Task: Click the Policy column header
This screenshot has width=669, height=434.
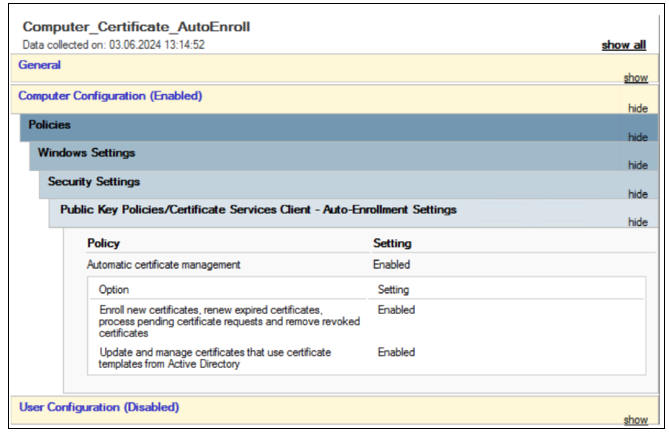Action: point(103,243)
